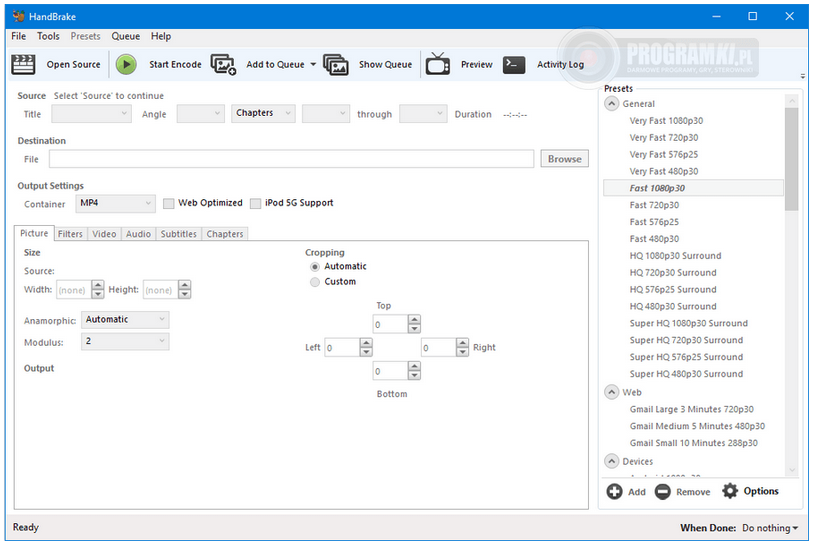The image size is (814, 546).
Task: Select the Picture tab
Action: [x=34, y=234]
